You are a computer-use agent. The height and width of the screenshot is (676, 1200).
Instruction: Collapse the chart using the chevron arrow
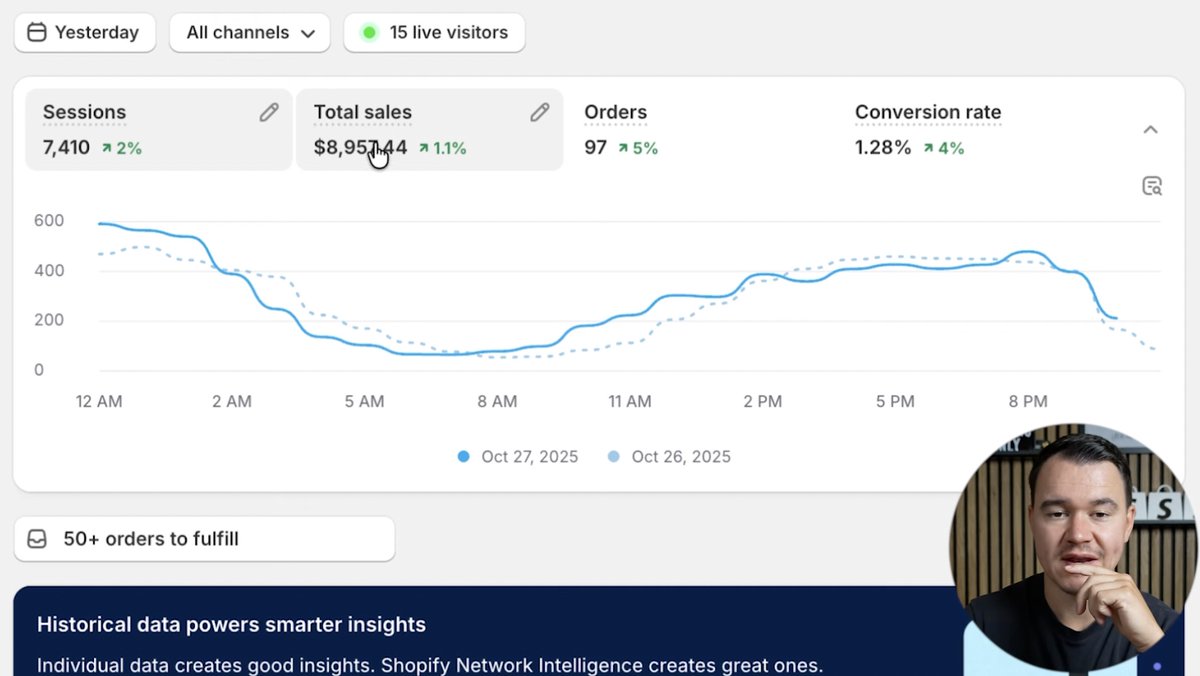[1151, 130]
